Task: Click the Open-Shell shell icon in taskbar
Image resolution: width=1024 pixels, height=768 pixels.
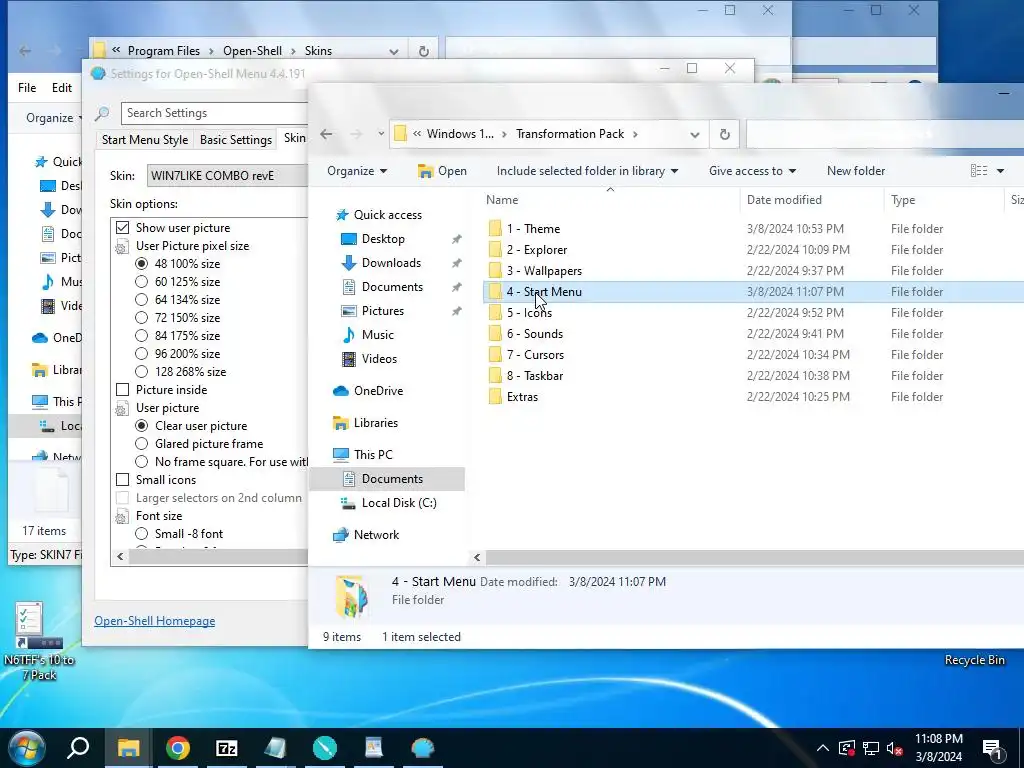Action: tap(423, 748)
